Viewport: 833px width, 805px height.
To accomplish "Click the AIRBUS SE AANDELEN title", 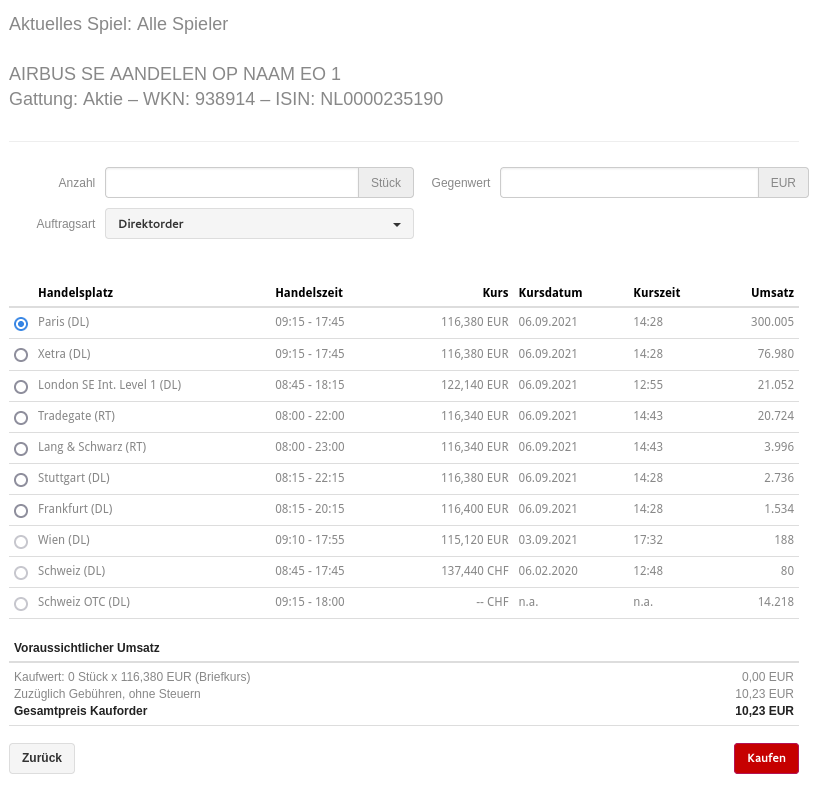I will point(175,74).
